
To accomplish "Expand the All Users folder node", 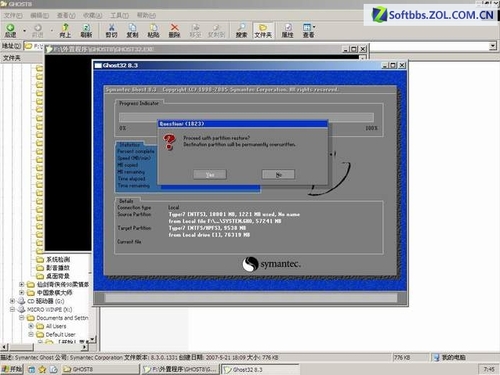I will [31, 326].
